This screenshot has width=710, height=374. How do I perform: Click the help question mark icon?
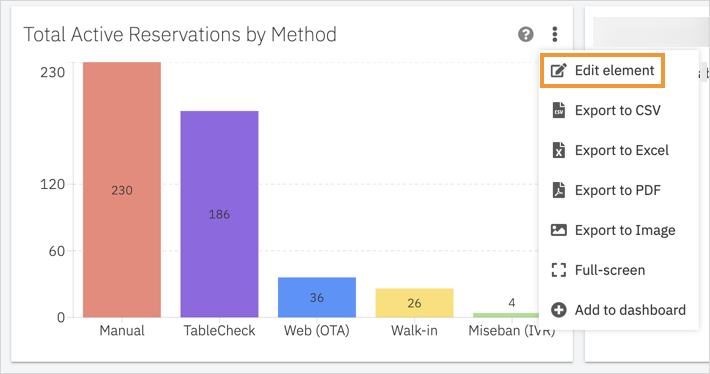[525, 34]
